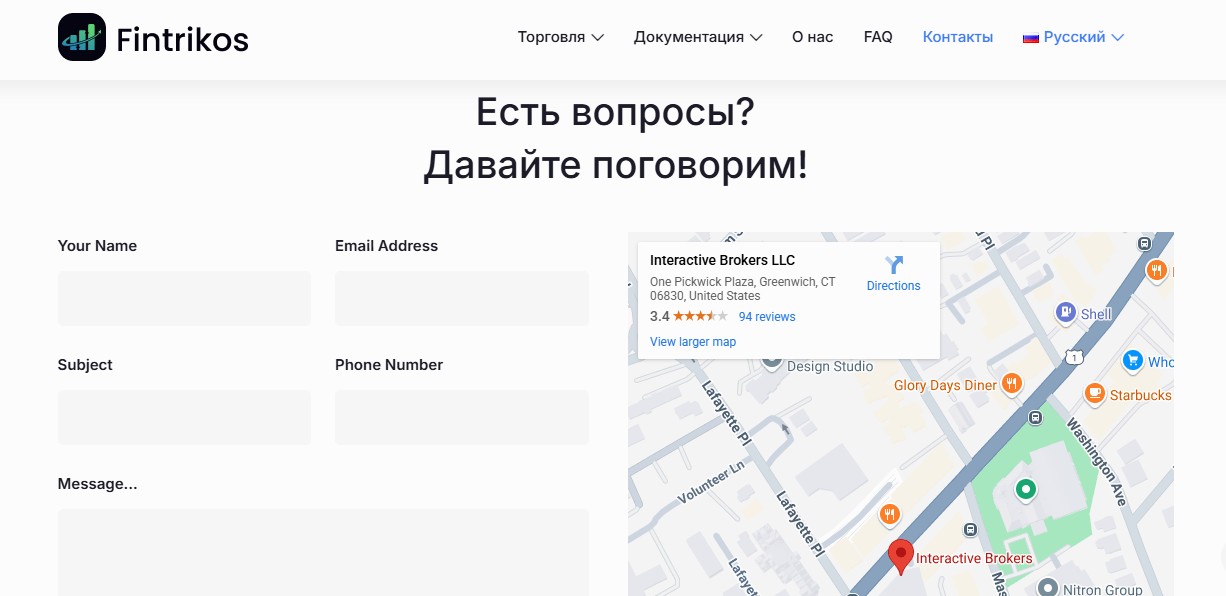Viewport: 1226px width, 596px height.
Task: Click the One Pickwick Plaza address text
Action: (x=743, y=289)
